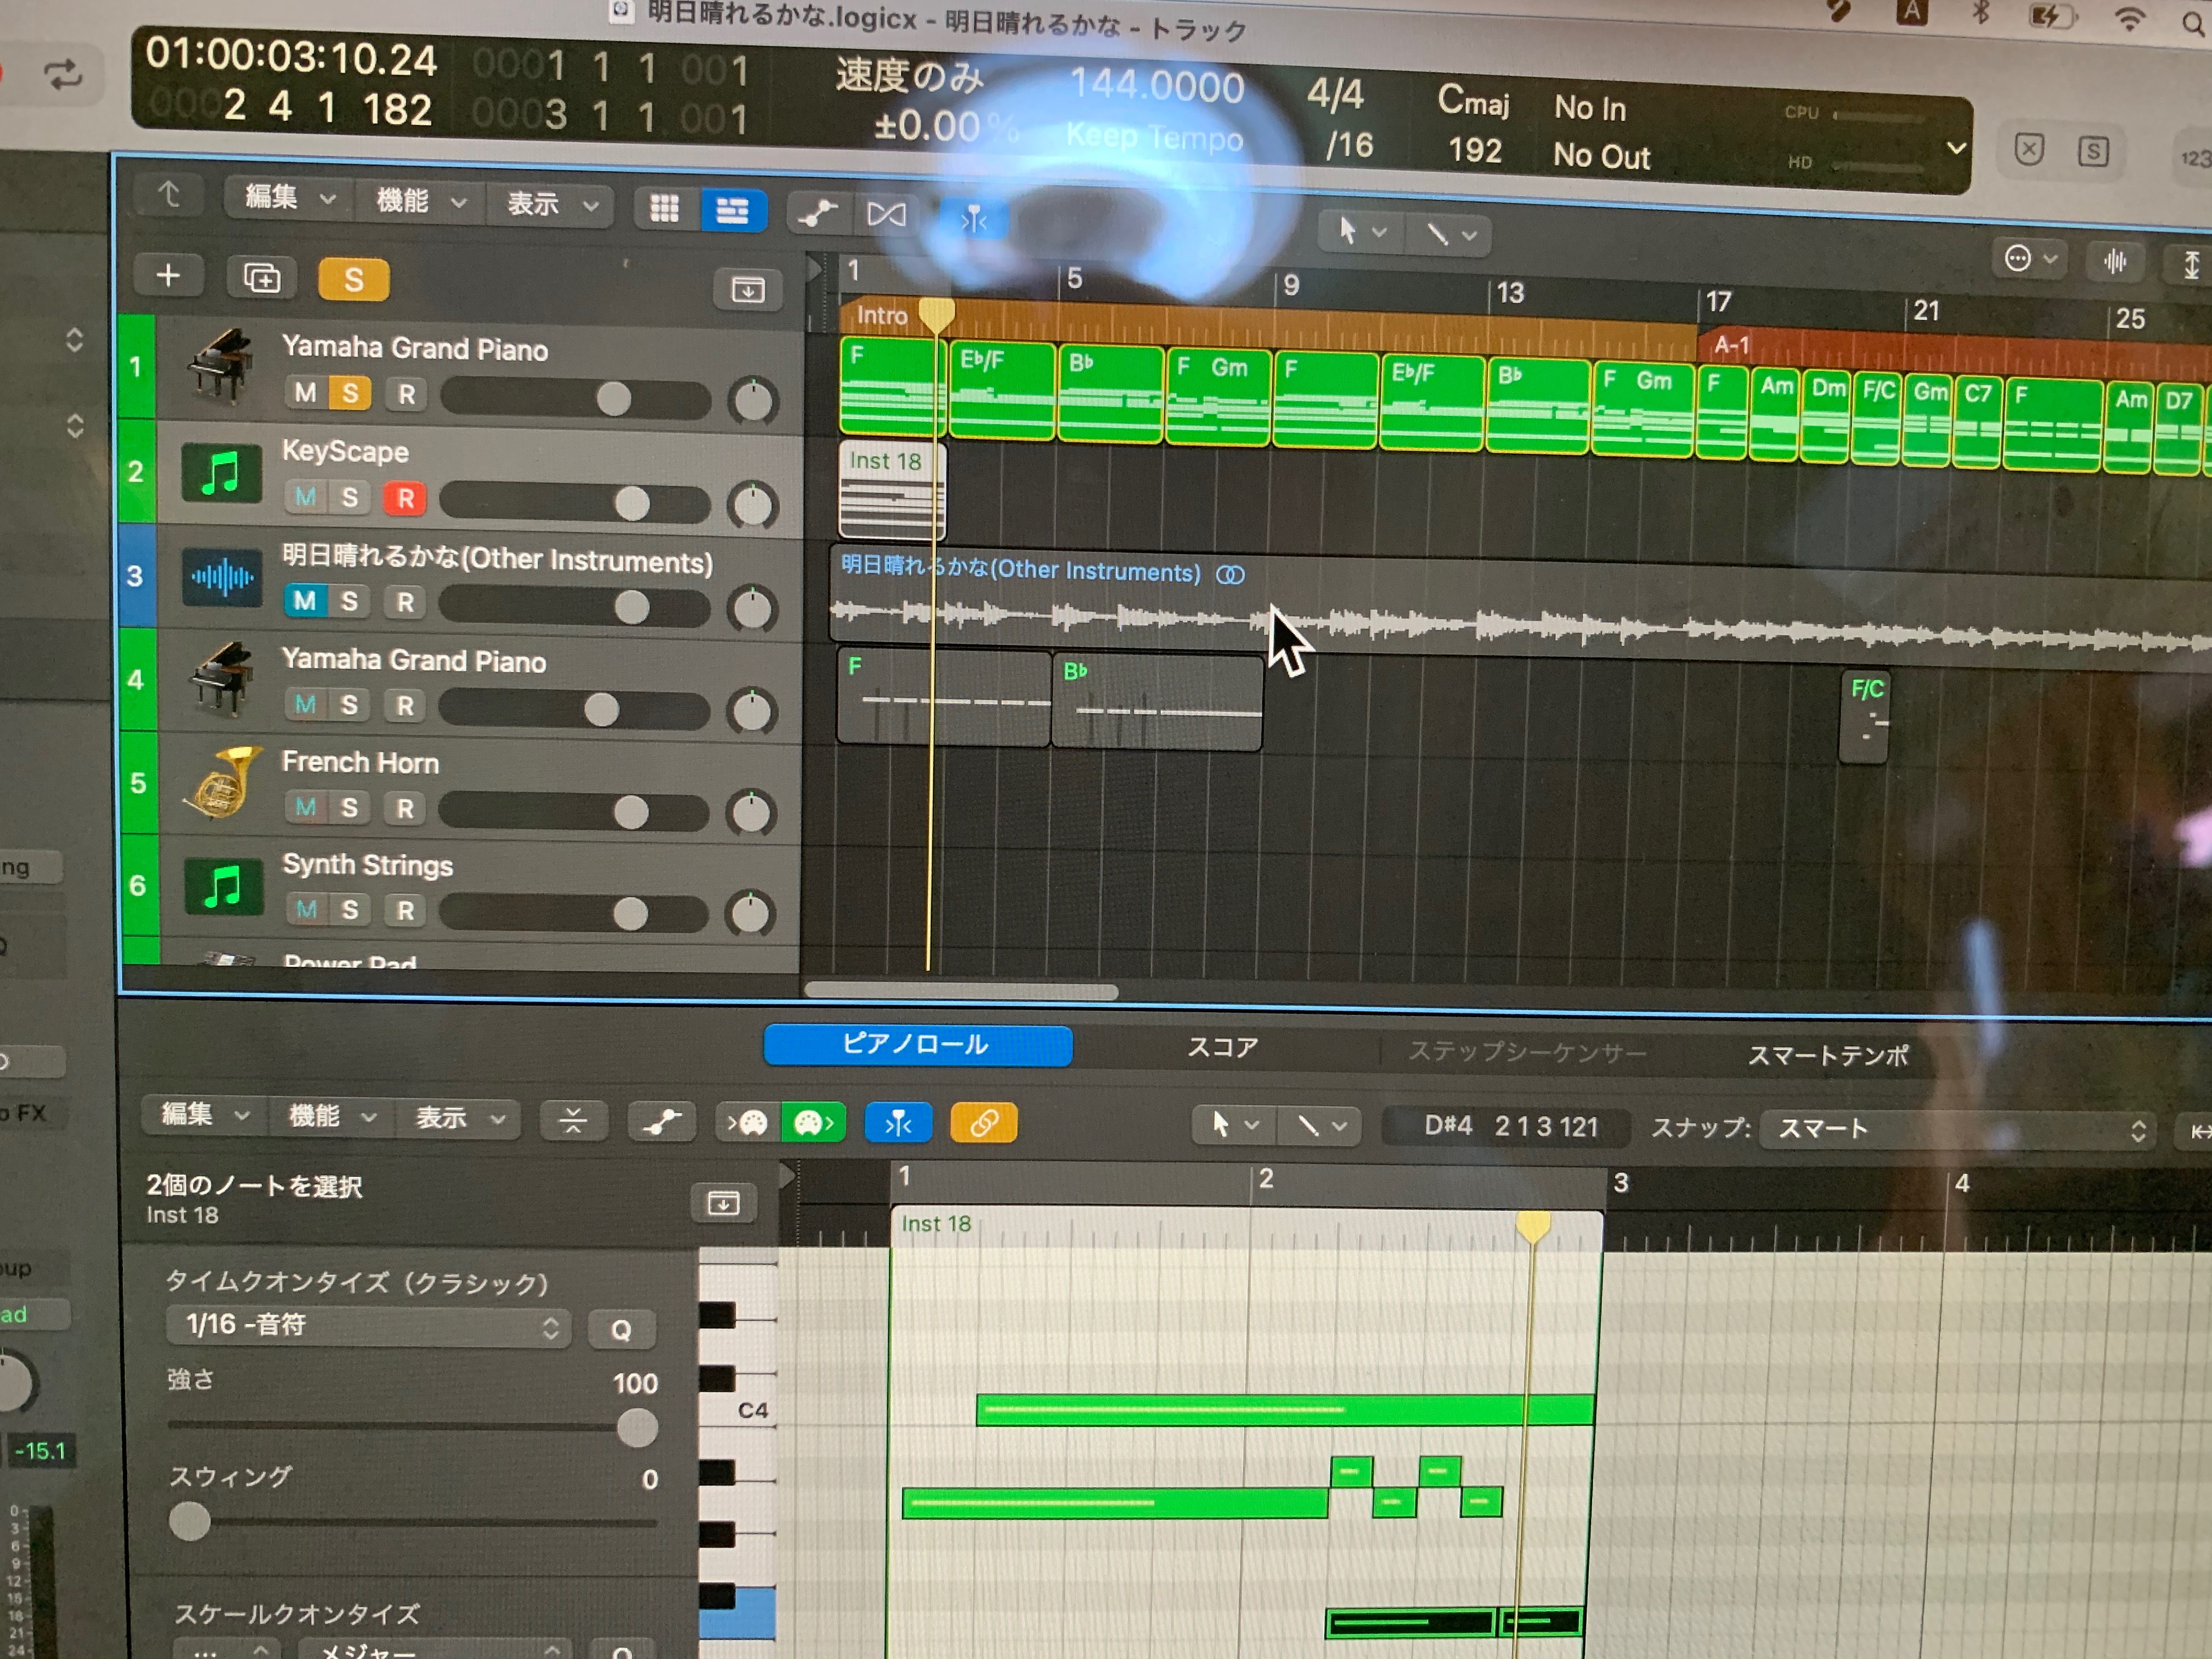Click the orange link icon in piano roll
The height and width of the screenshot is (1659, 2212).
click(x=983, y=1122)
